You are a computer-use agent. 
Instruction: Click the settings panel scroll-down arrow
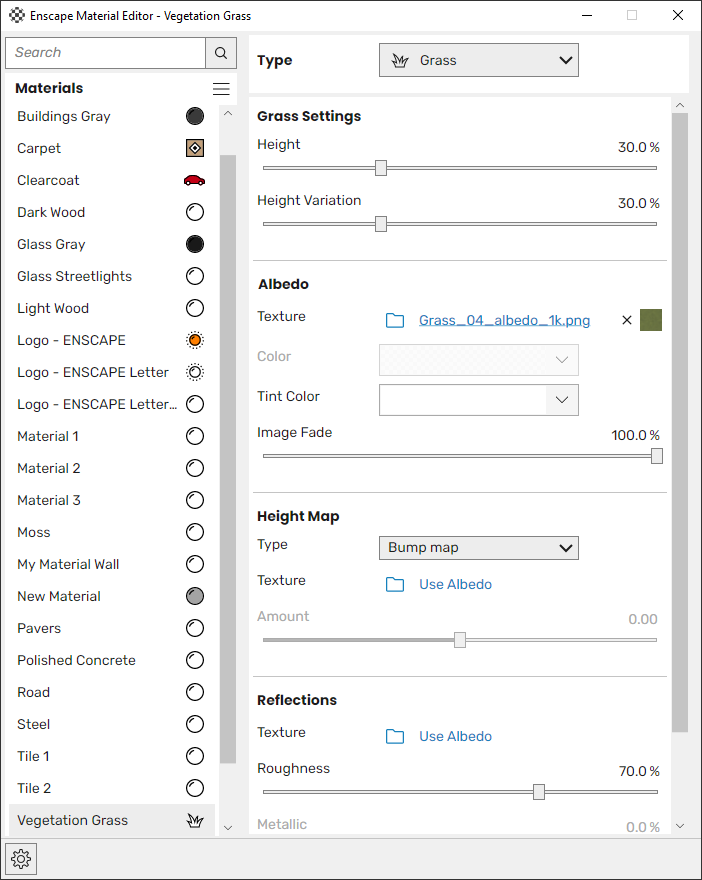[680, 826]
